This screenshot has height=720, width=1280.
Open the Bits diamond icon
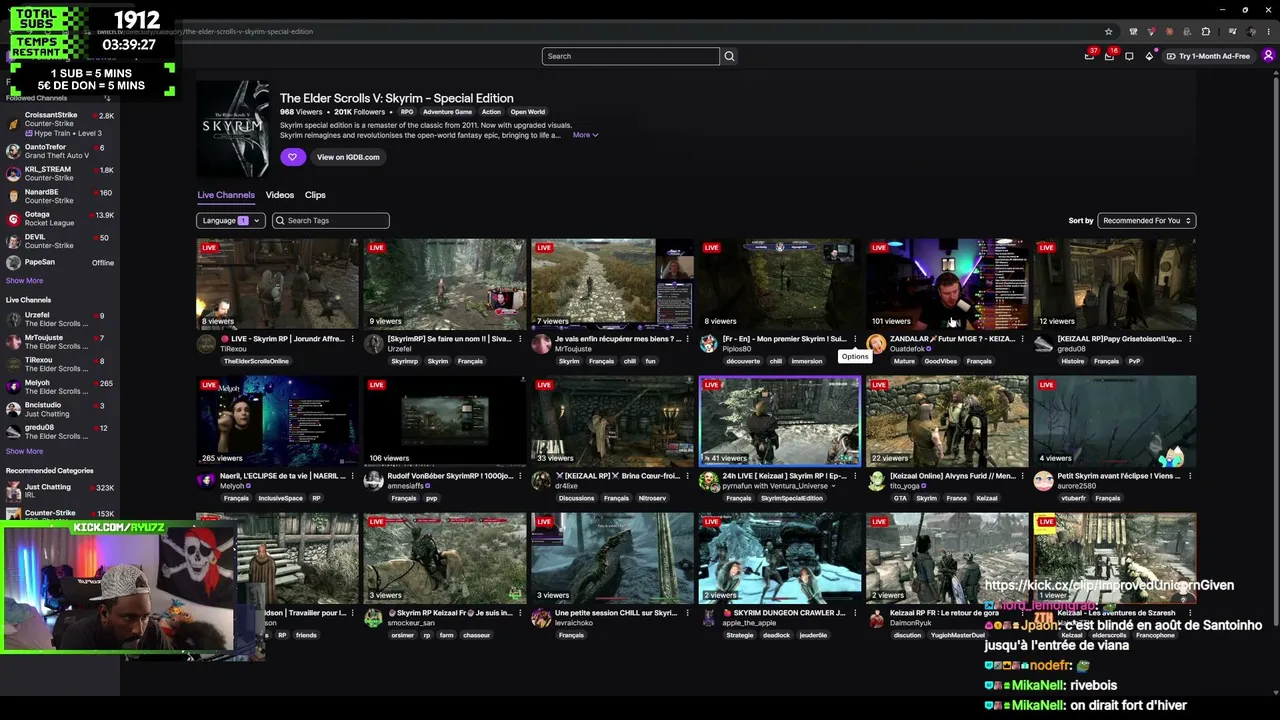click(x=1149, y=56)
